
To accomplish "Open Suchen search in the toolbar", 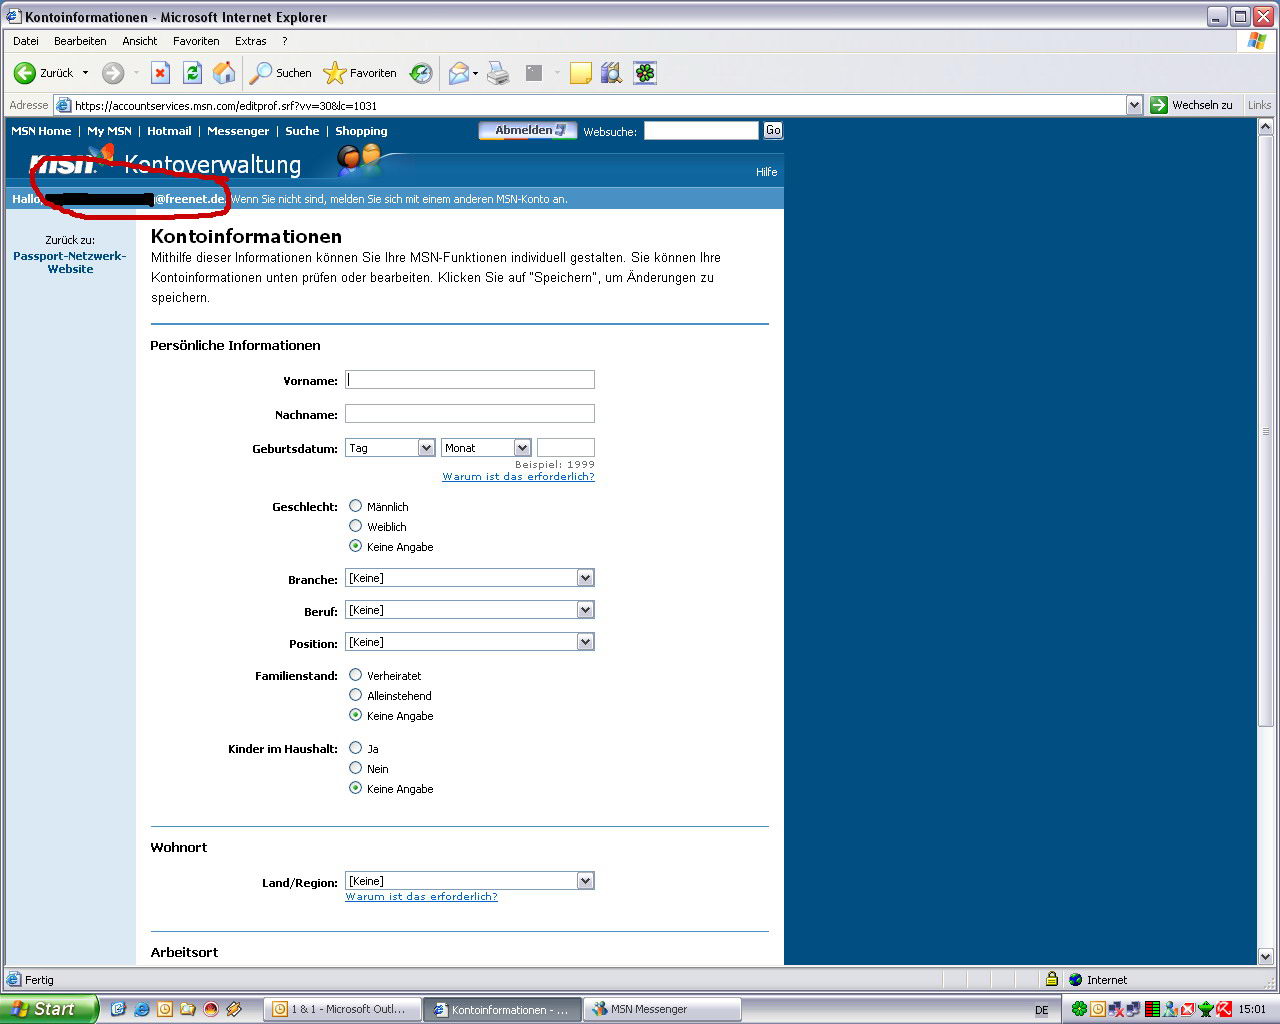I will tap(281, 73).
